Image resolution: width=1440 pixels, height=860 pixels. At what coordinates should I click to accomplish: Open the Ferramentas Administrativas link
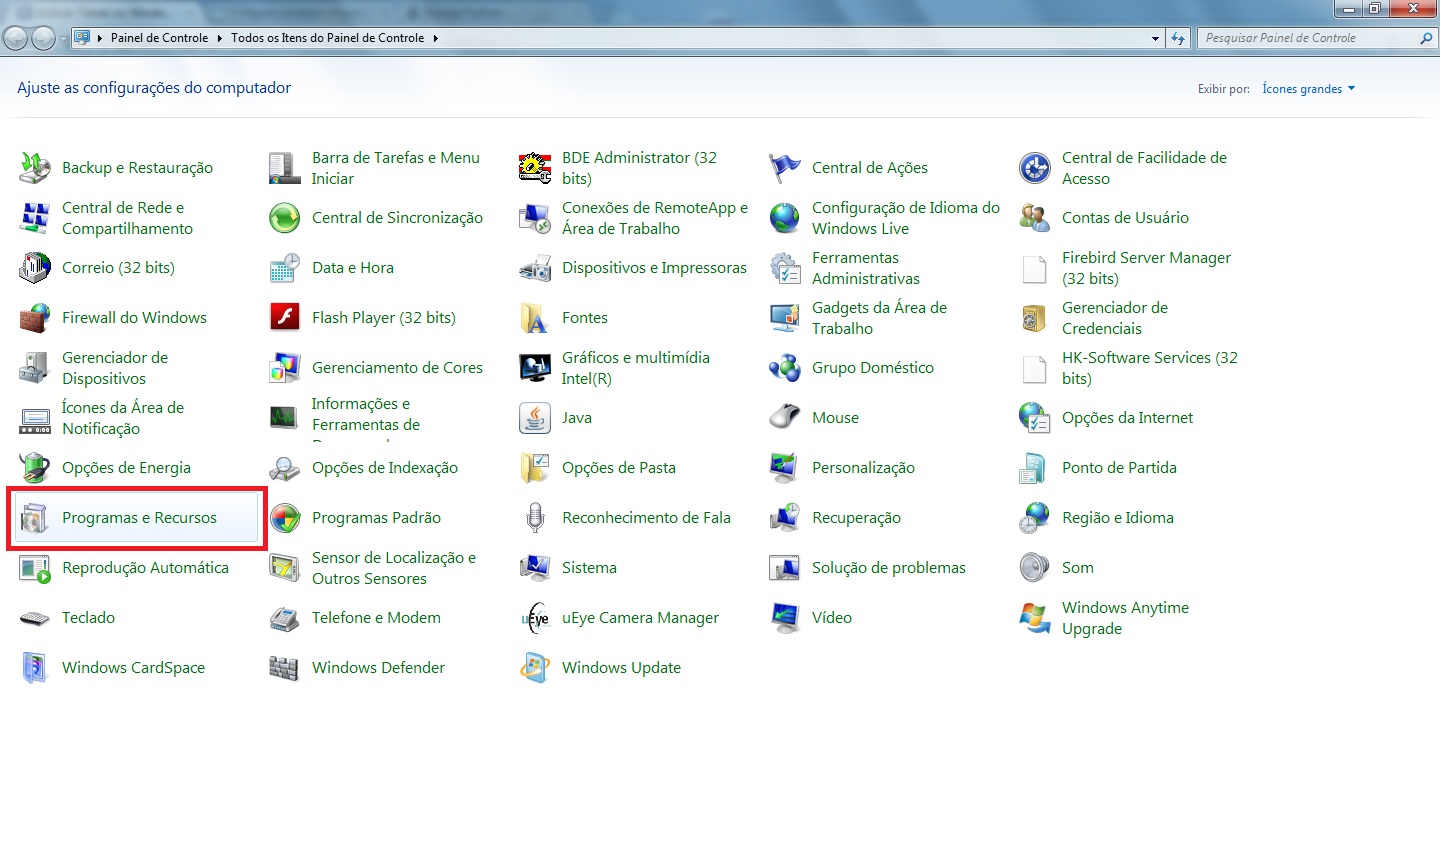865,268
